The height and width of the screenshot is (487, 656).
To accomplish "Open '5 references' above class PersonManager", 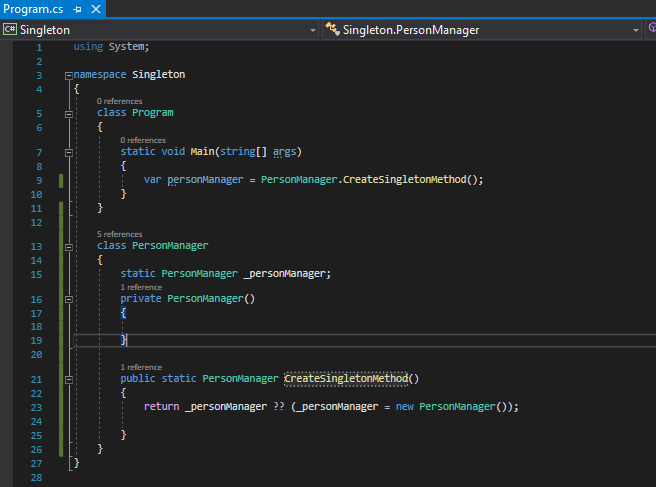I will point(120,234).
